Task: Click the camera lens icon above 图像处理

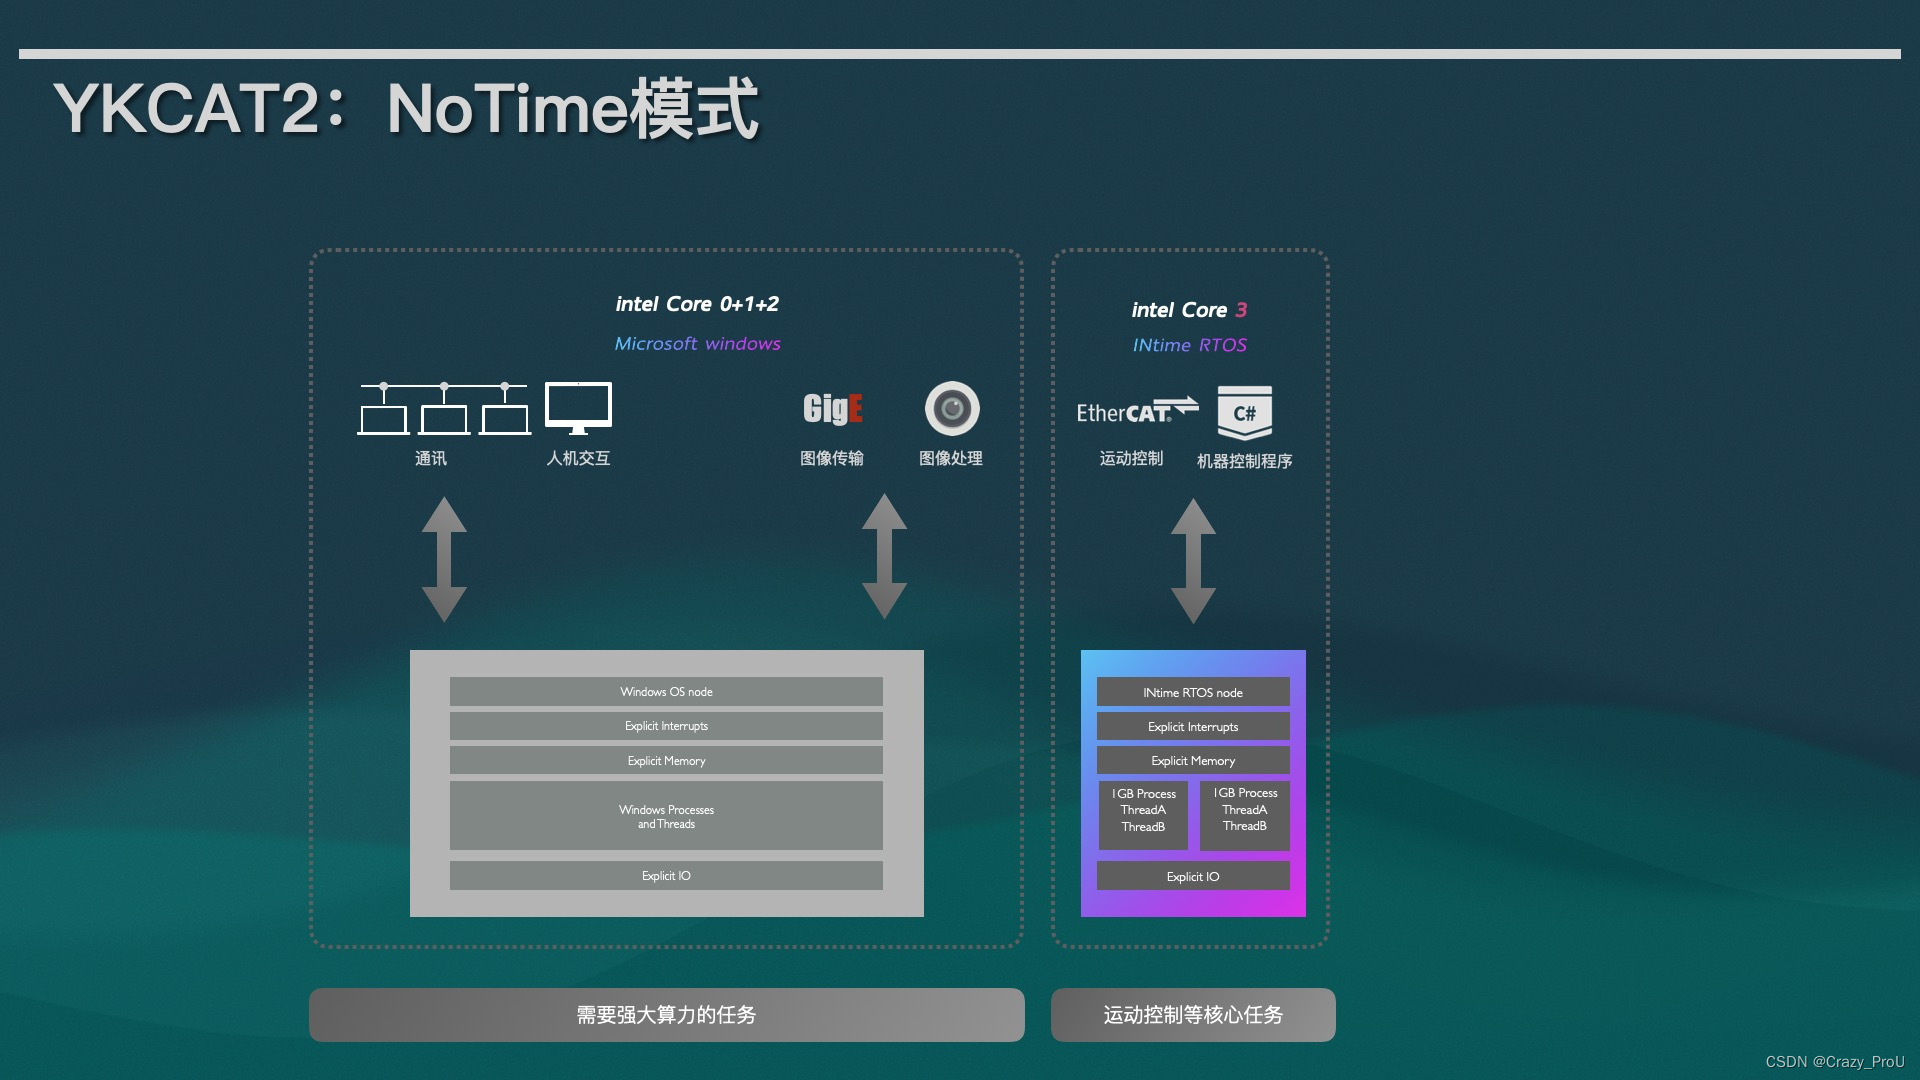Action: point(952,408)
